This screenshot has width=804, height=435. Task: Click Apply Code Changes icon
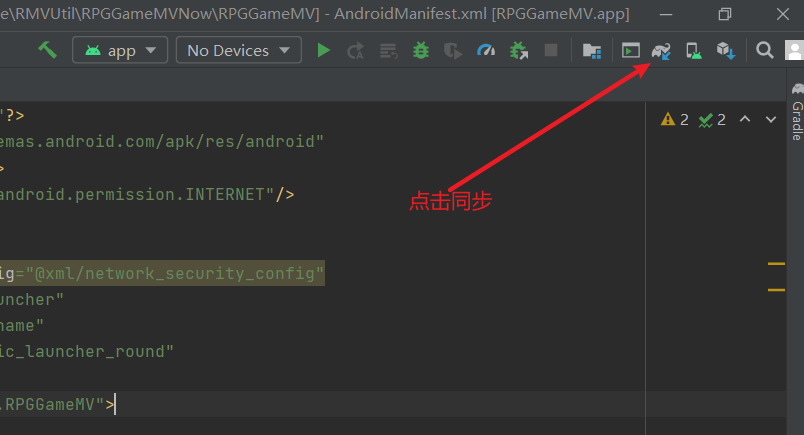tap(388, 51)
